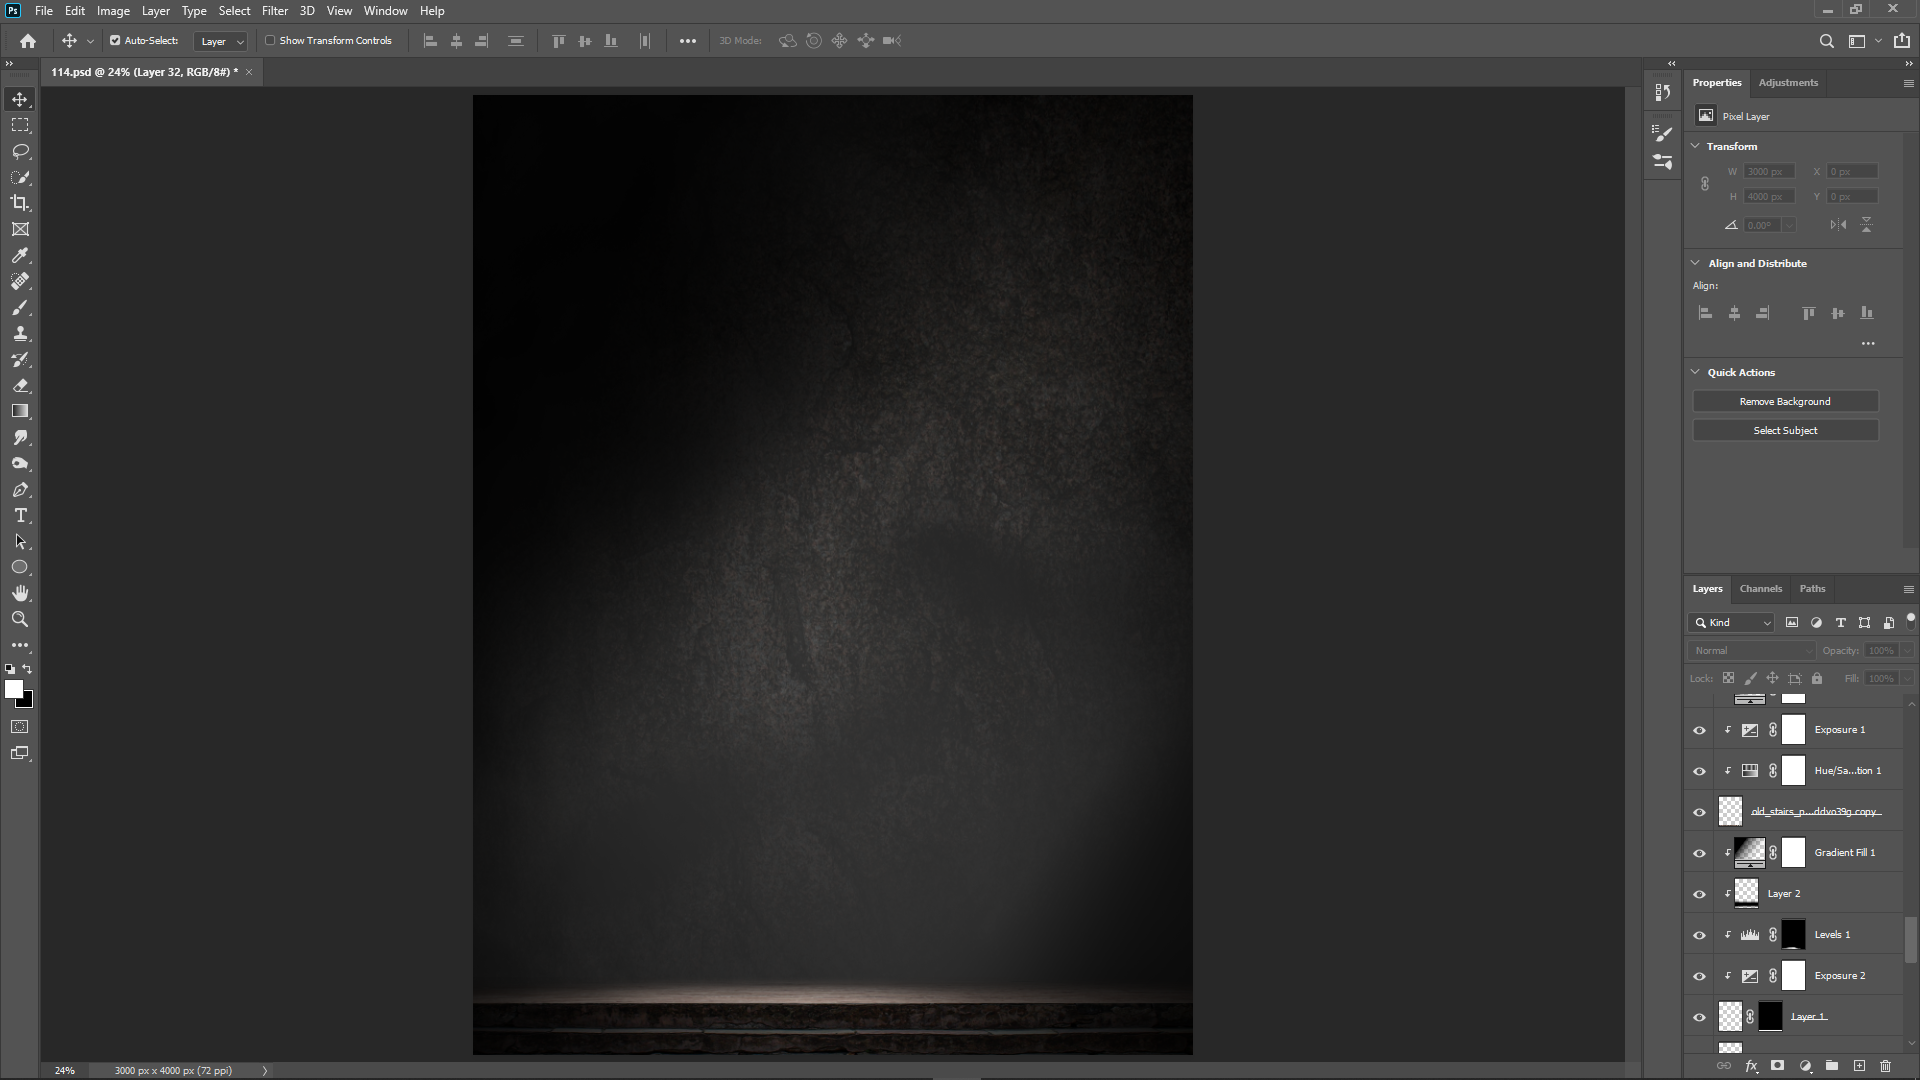Hide the Layer 1 layer
This screenshot has width=1920, height=1080.
tap(1699, 1017)
